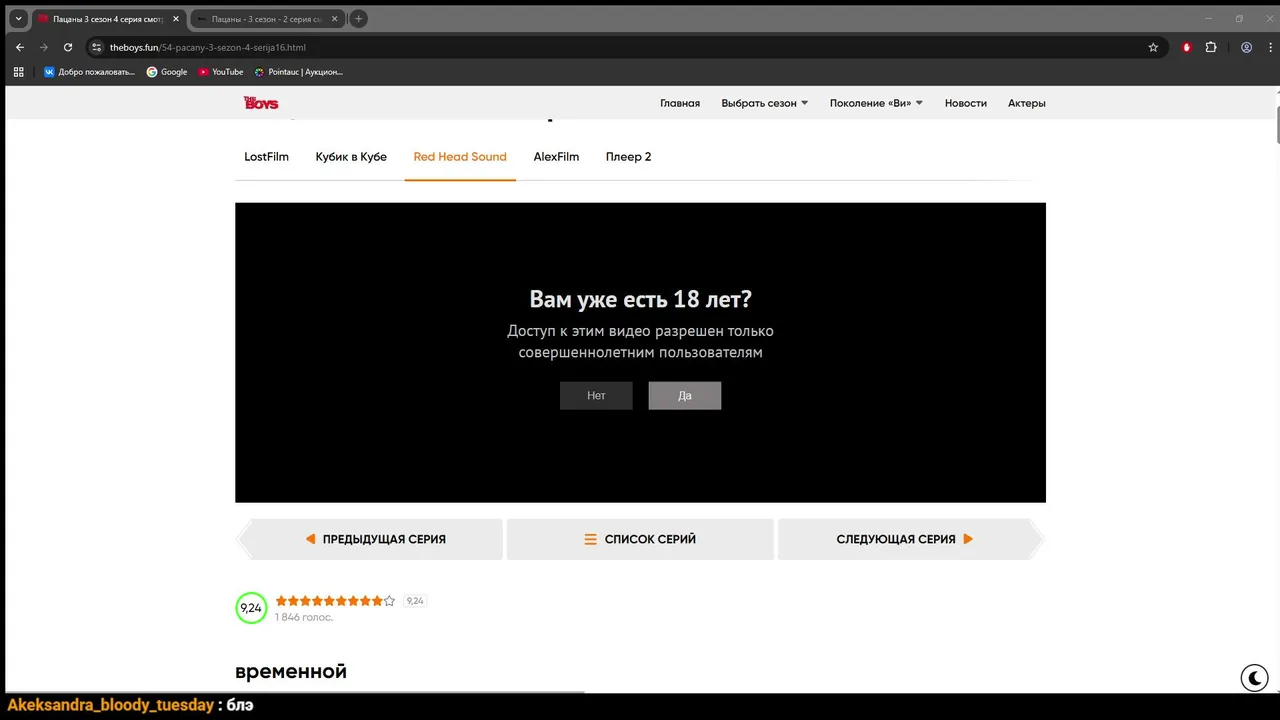Answer 'Нет' to the age prompt
Viewport: 1280px width, 720px height.
click(596, 396)
